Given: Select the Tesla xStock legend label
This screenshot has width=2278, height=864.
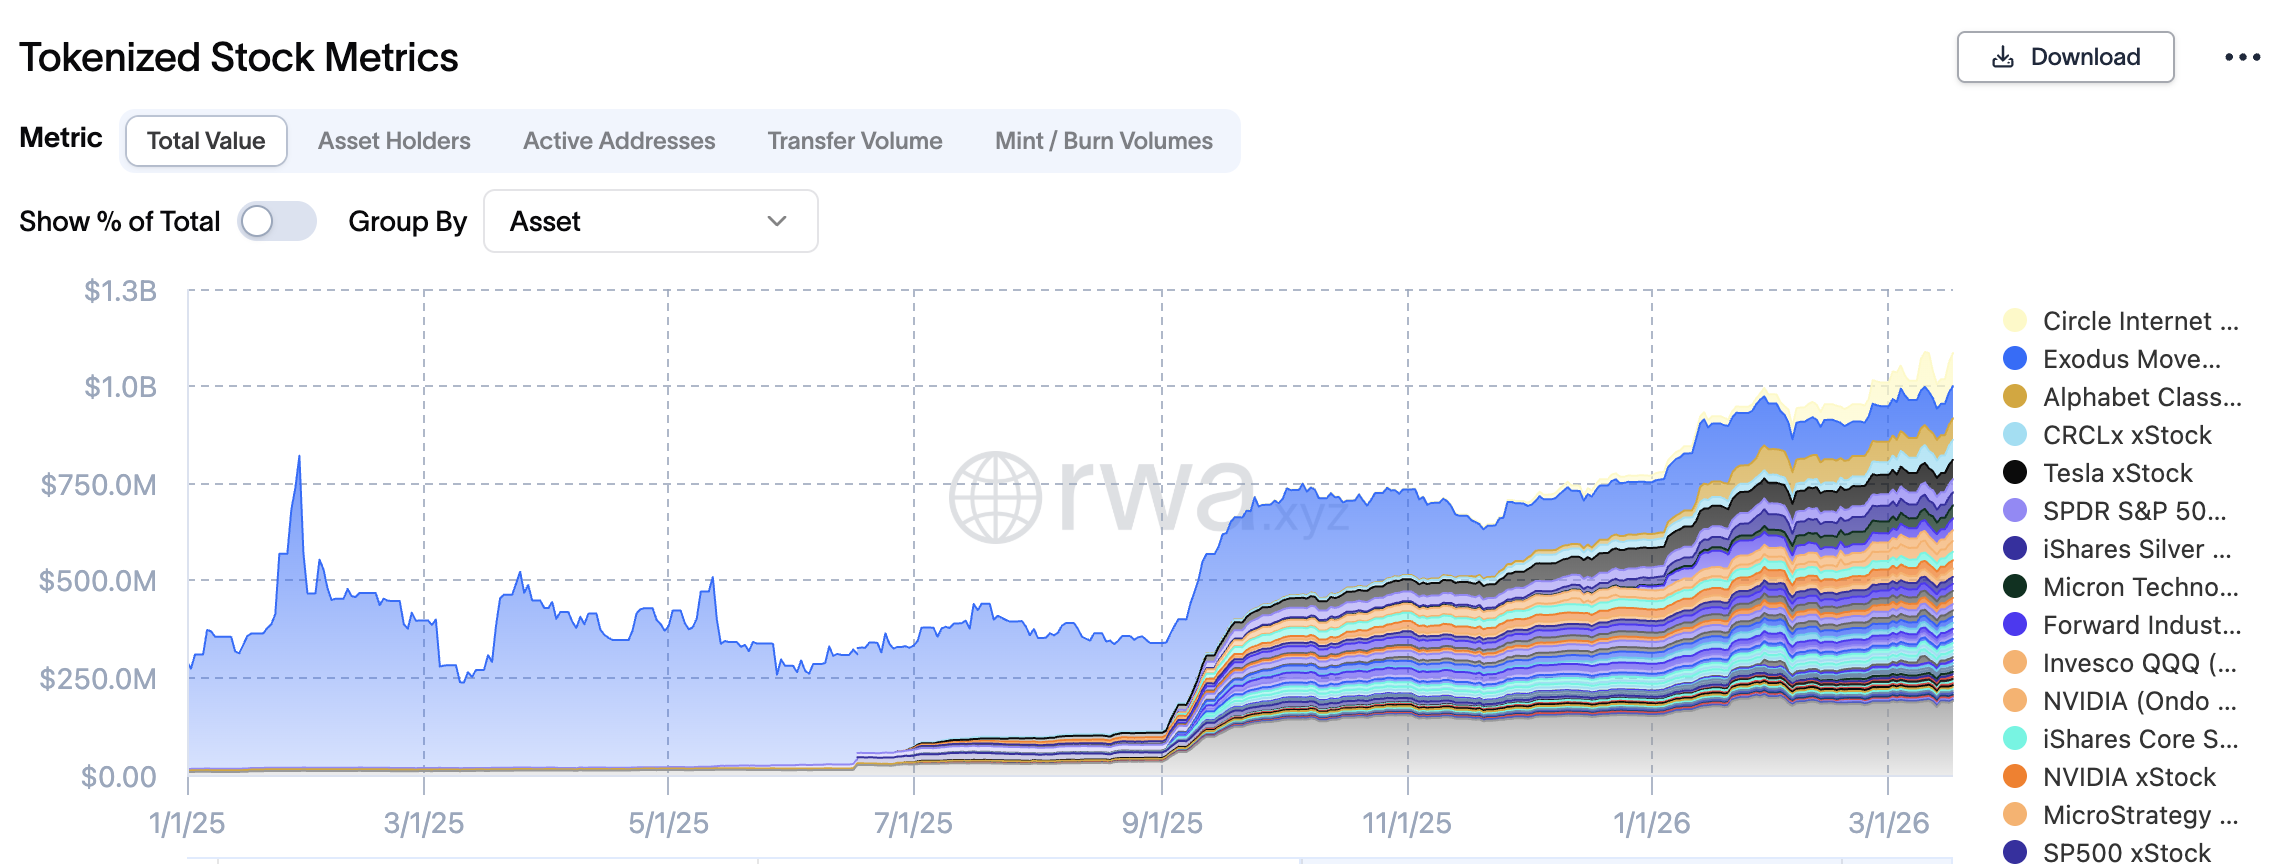Looking at the screenshot, I should 2117,473.
